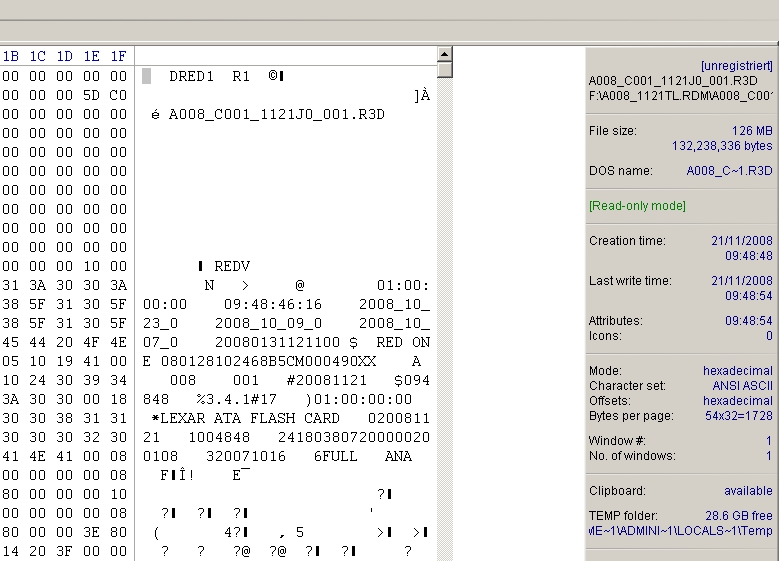Click the 1D column offset header

64,56
